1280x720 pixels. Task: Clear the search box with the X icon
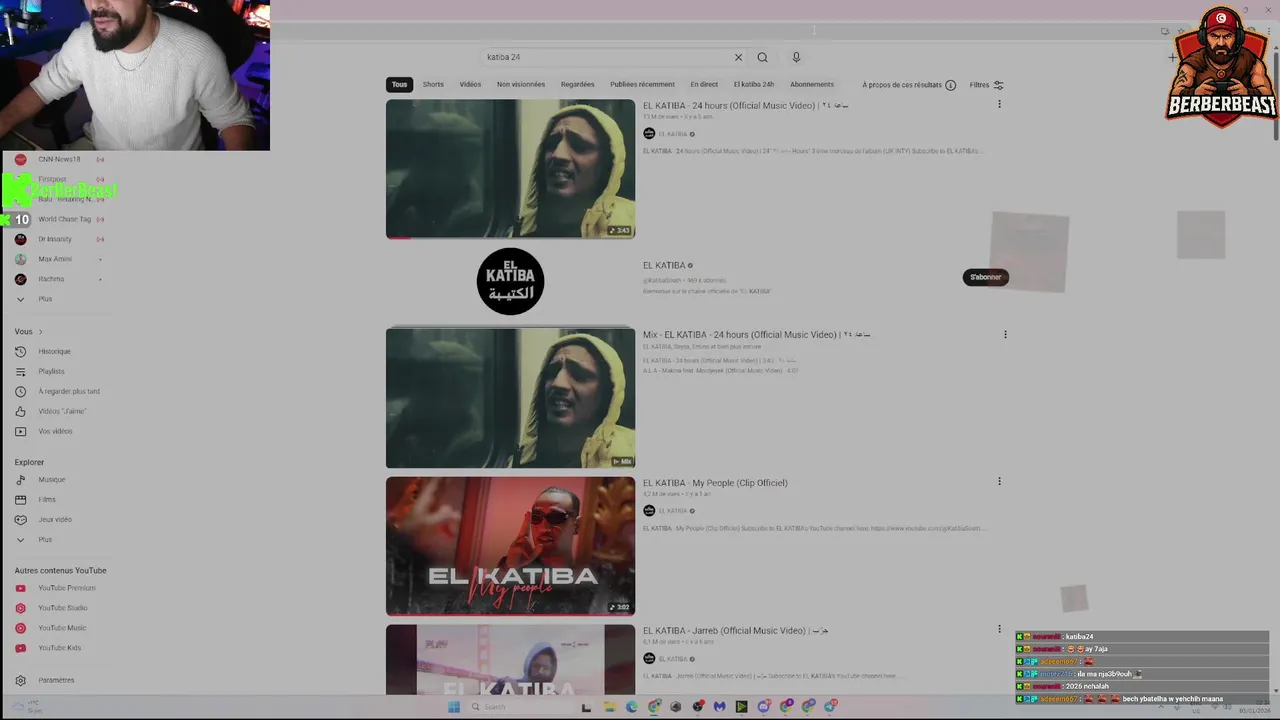tap(738, 57)
